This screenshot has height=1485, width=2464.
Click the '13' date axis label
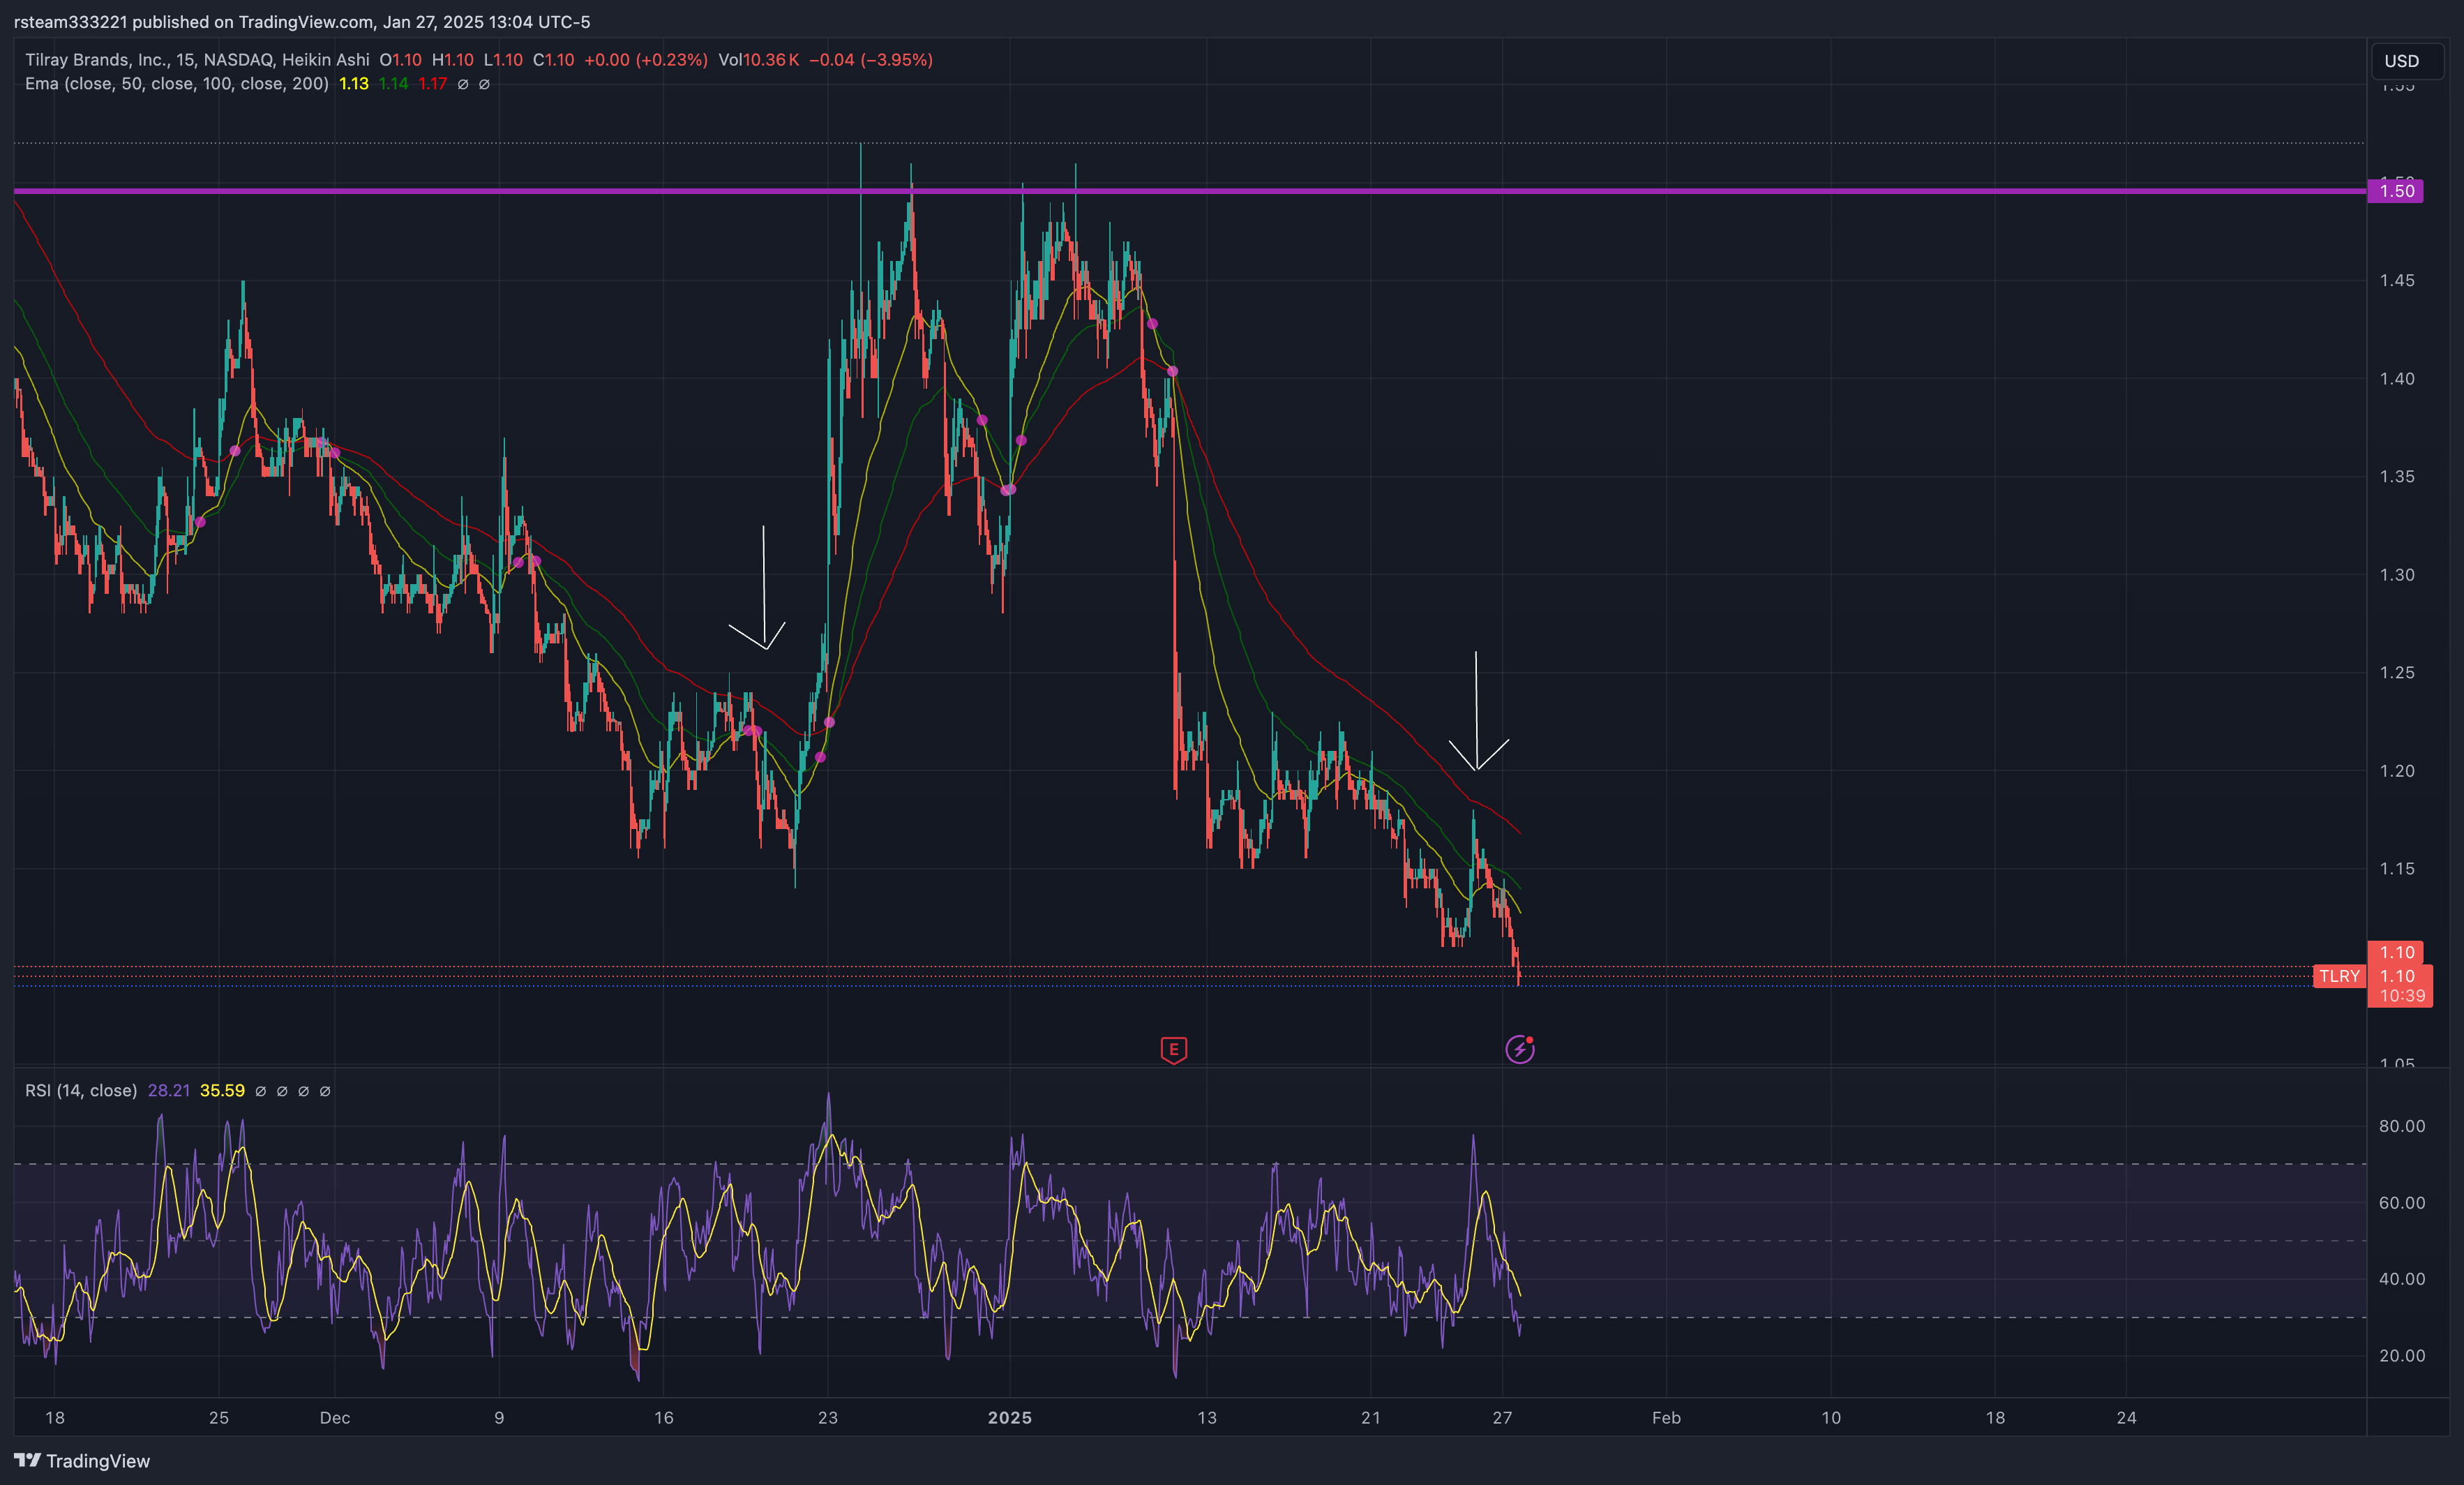pos(1207,1418)
